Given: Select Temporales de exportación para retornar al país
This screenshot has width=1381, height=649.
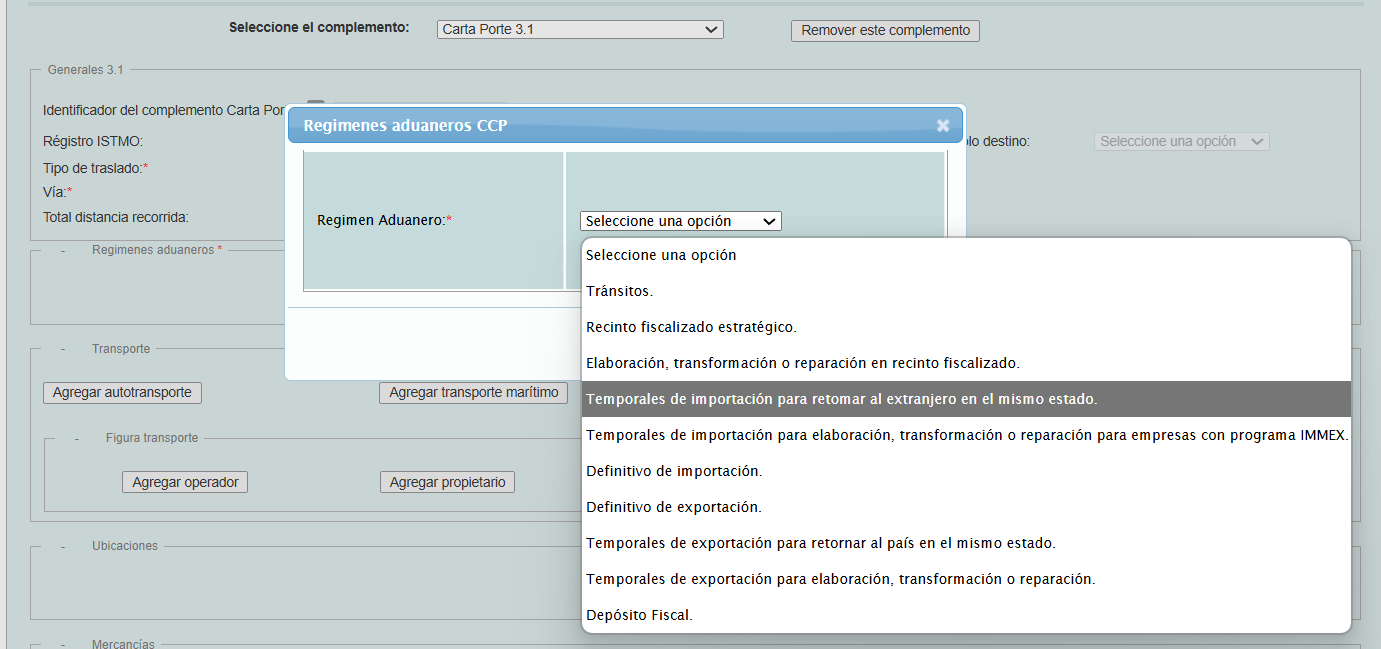Looking at the screenshot, I should tap(820, 543).
